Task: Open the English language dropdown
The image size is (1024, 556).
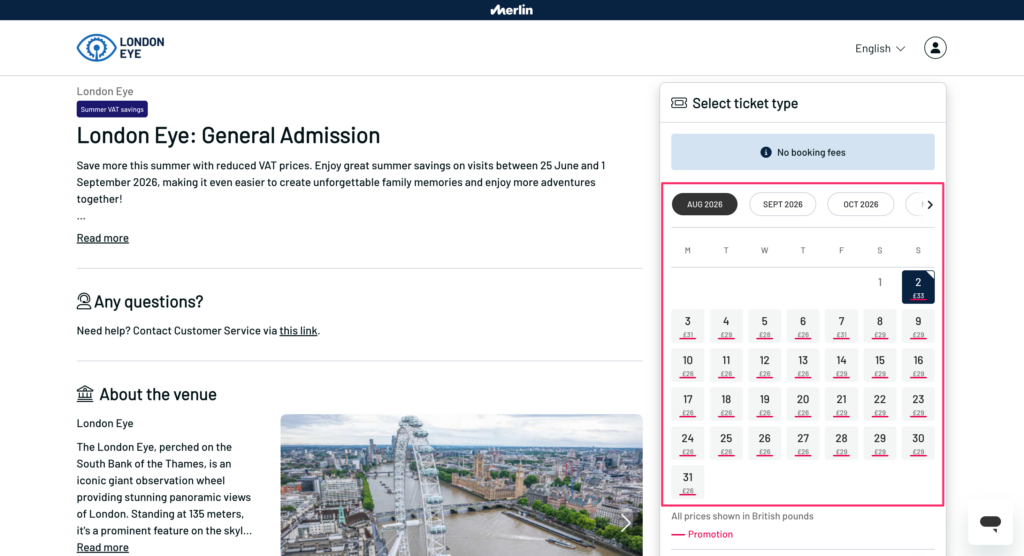Action: pyautogui.click(x=880, y=48)
